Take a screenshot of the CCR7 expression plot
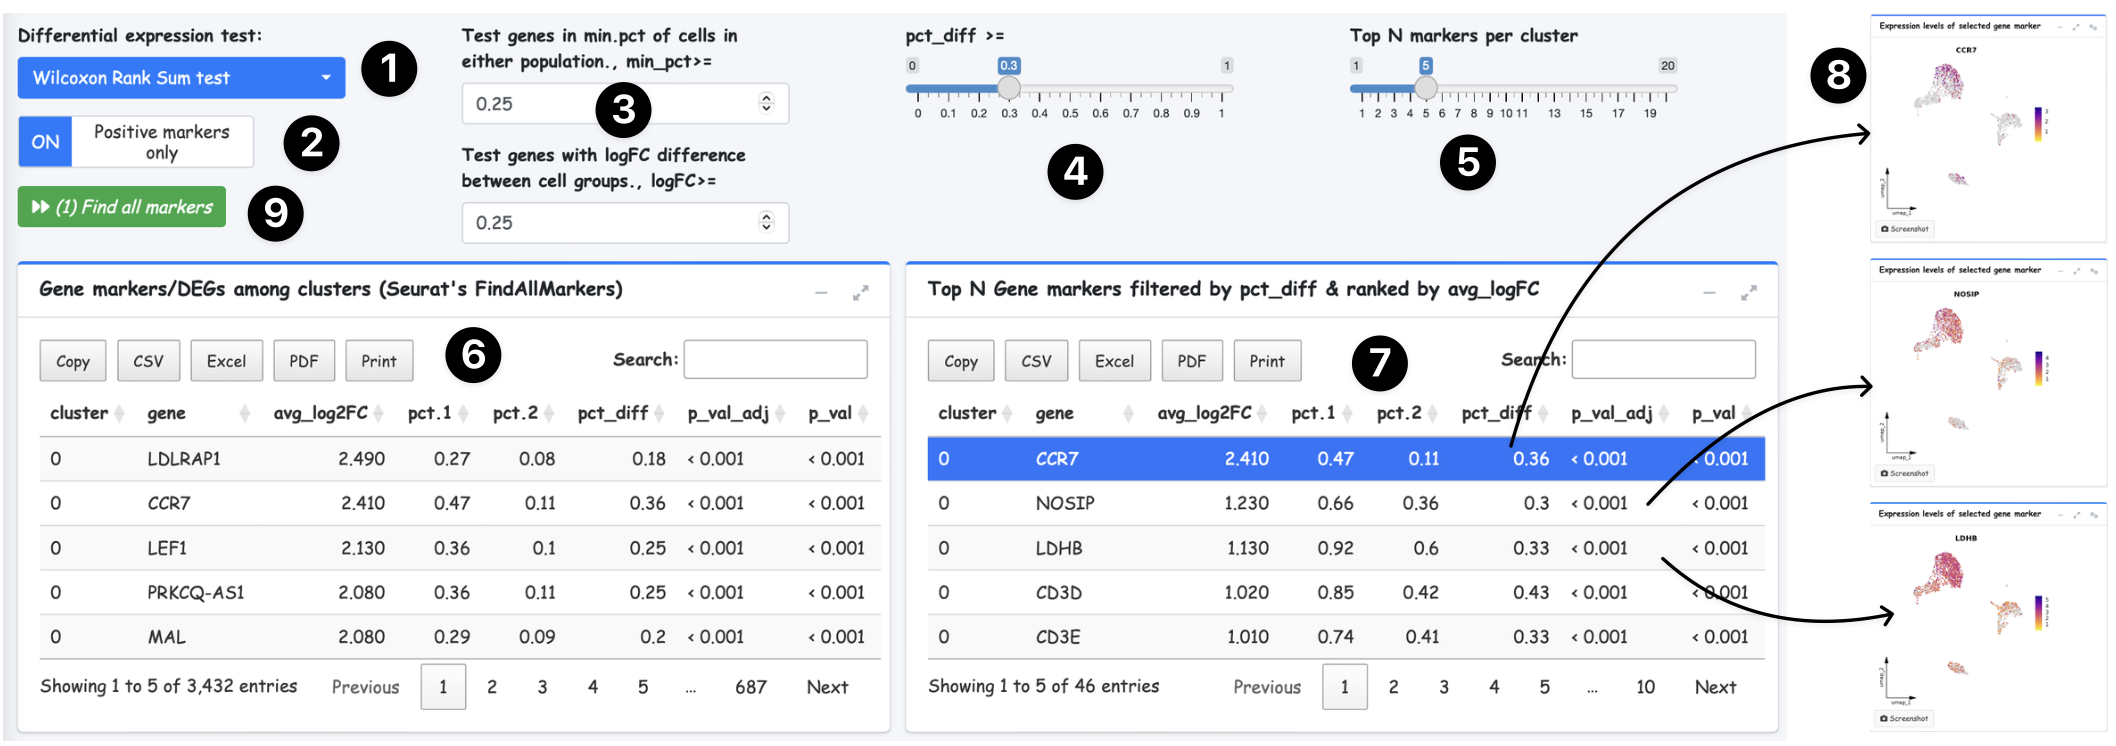2116x746 pixels. point(1904,229)
